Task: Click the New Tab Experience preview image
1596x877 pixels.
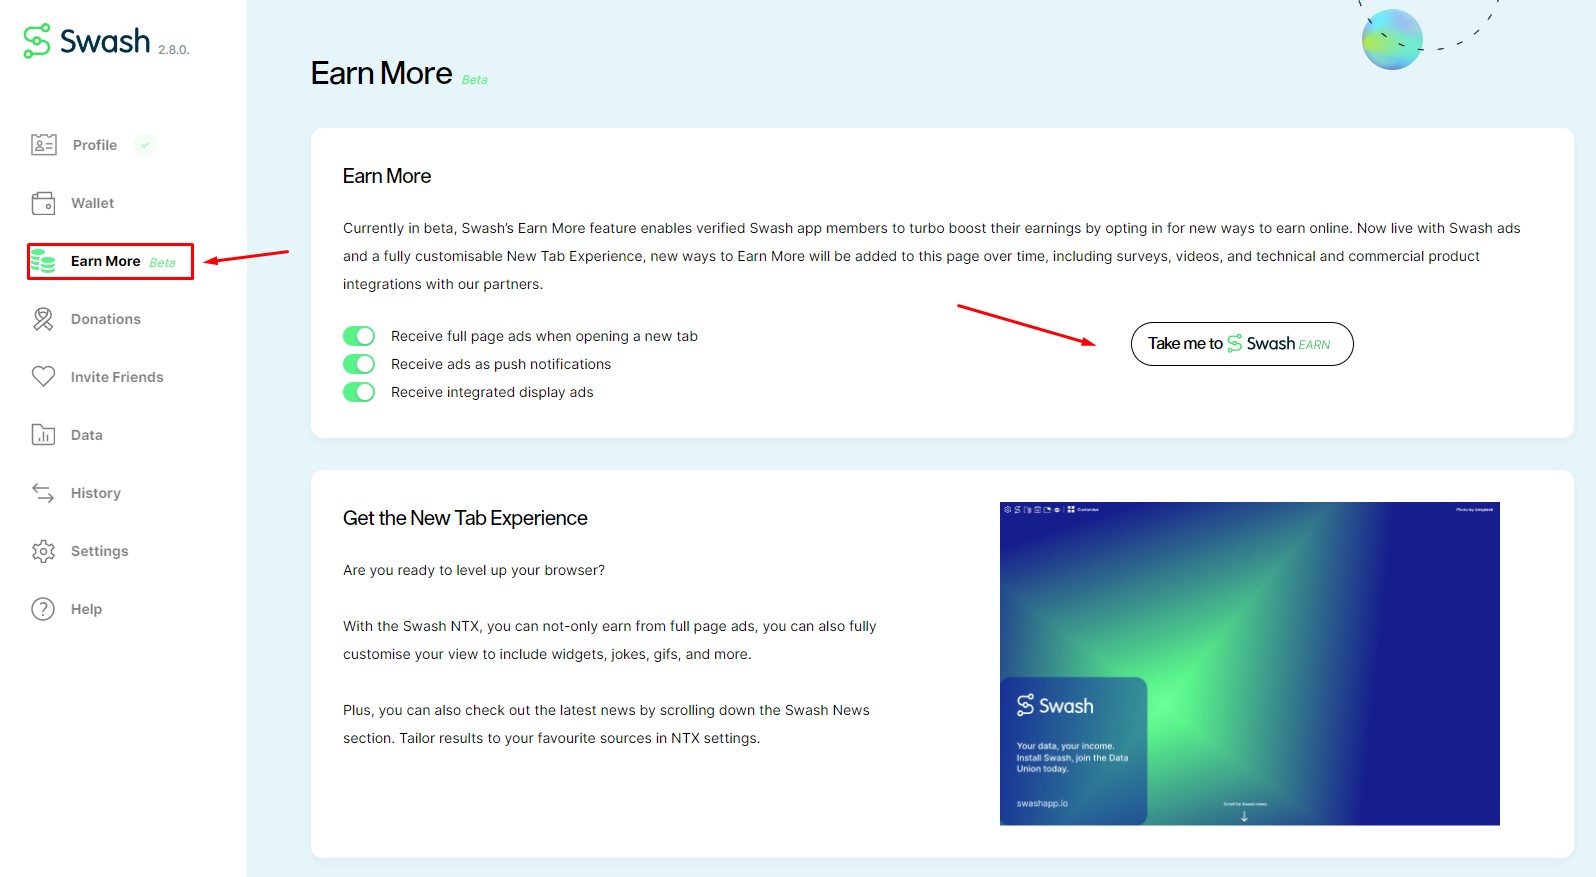Action: (x=1250, y=663)
